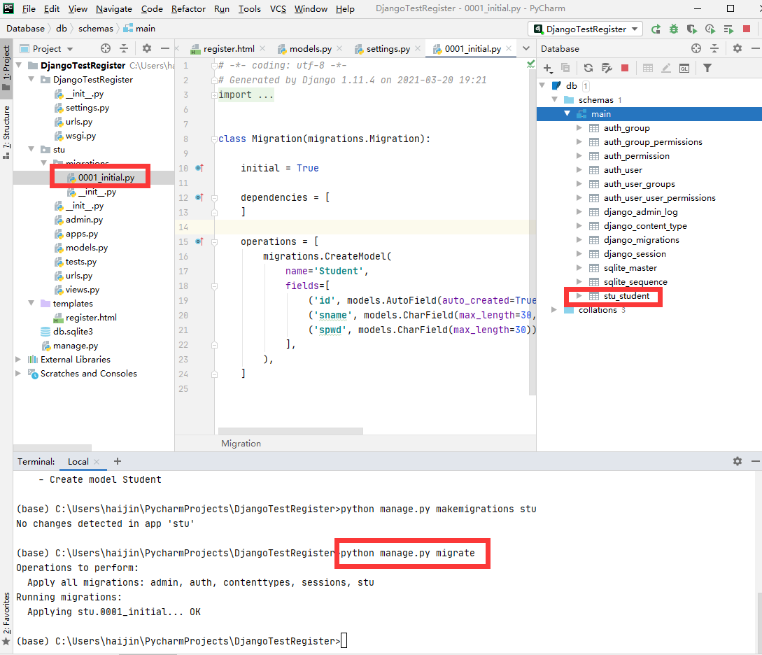Image resolution: width=762 pixels, height=655 pixels.
Task: Click the filter funnel icon in Database panel
Action: [x=707, y=68]
